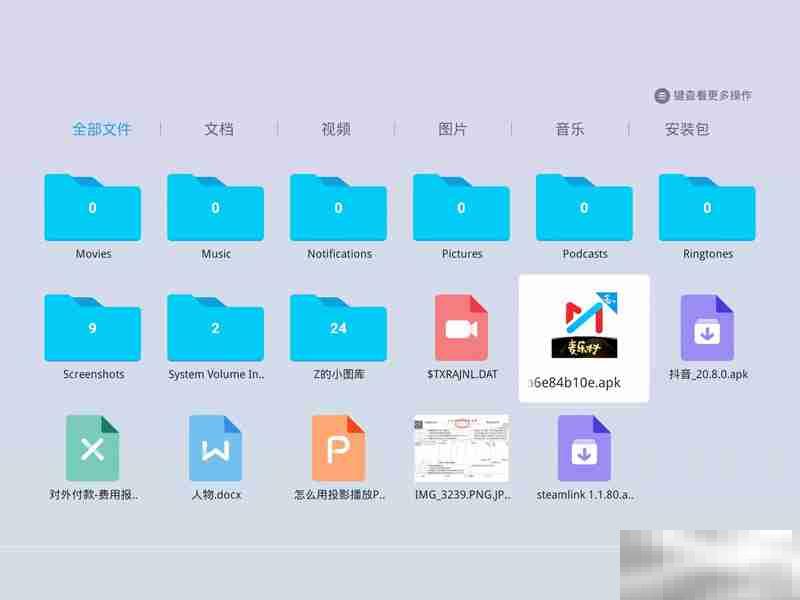This screenshot has width=800, height=600.
Task: Open the 图片 category
Action: click(455, 129)
